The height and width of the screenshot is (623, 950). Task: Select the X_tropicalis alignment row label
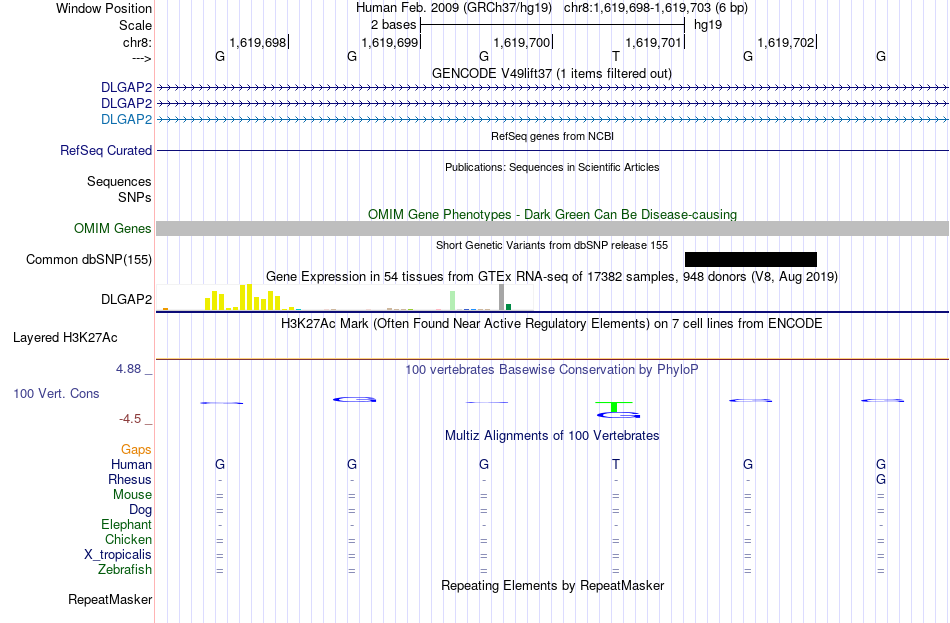tap(118, 555)
